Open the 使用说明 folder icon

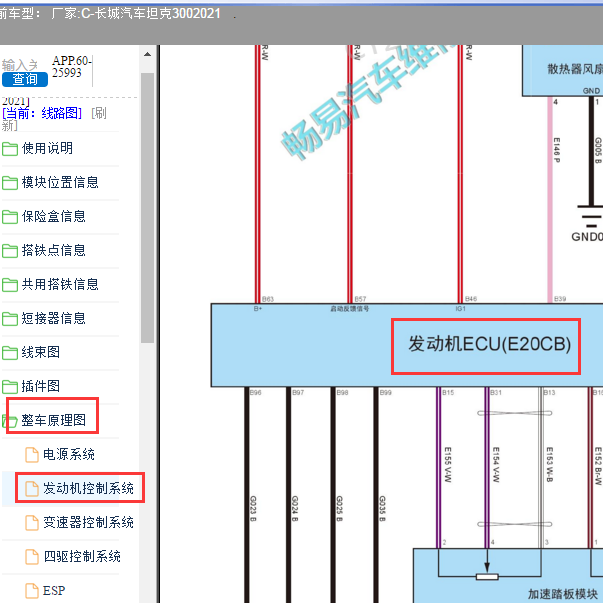[10, 149]
